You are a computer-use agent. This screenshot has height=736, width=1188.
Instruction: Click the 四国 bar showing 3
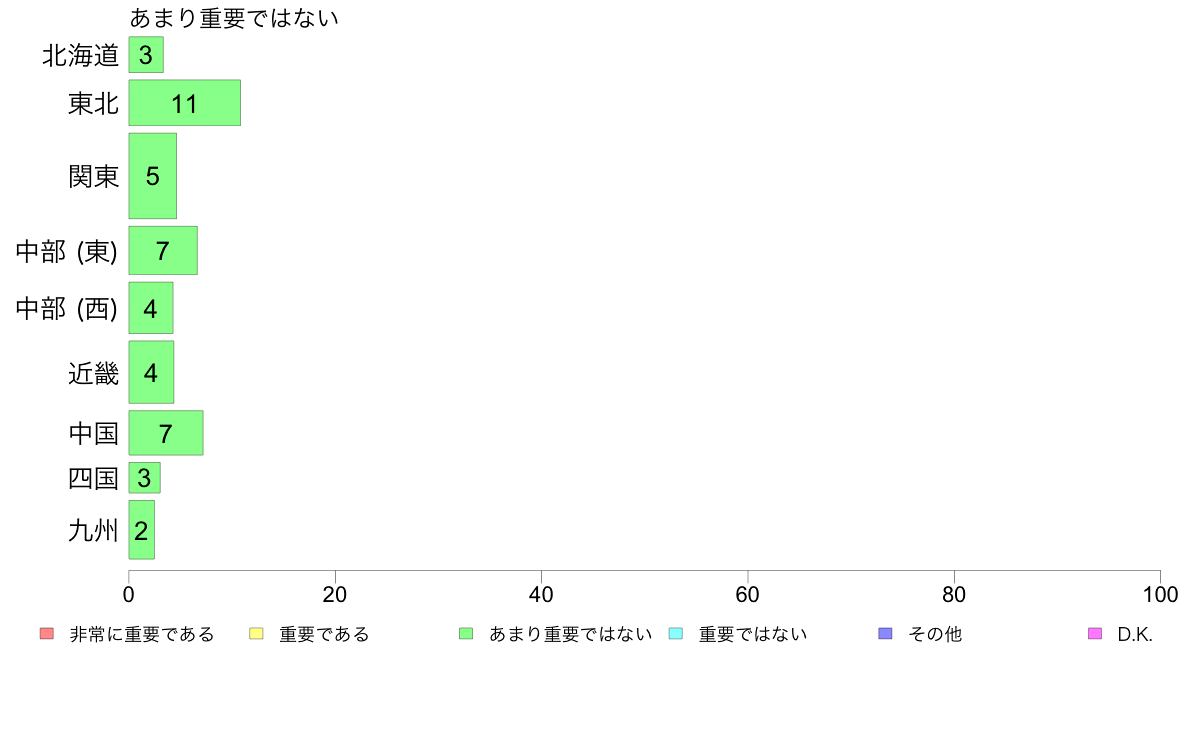click(145, 478)
